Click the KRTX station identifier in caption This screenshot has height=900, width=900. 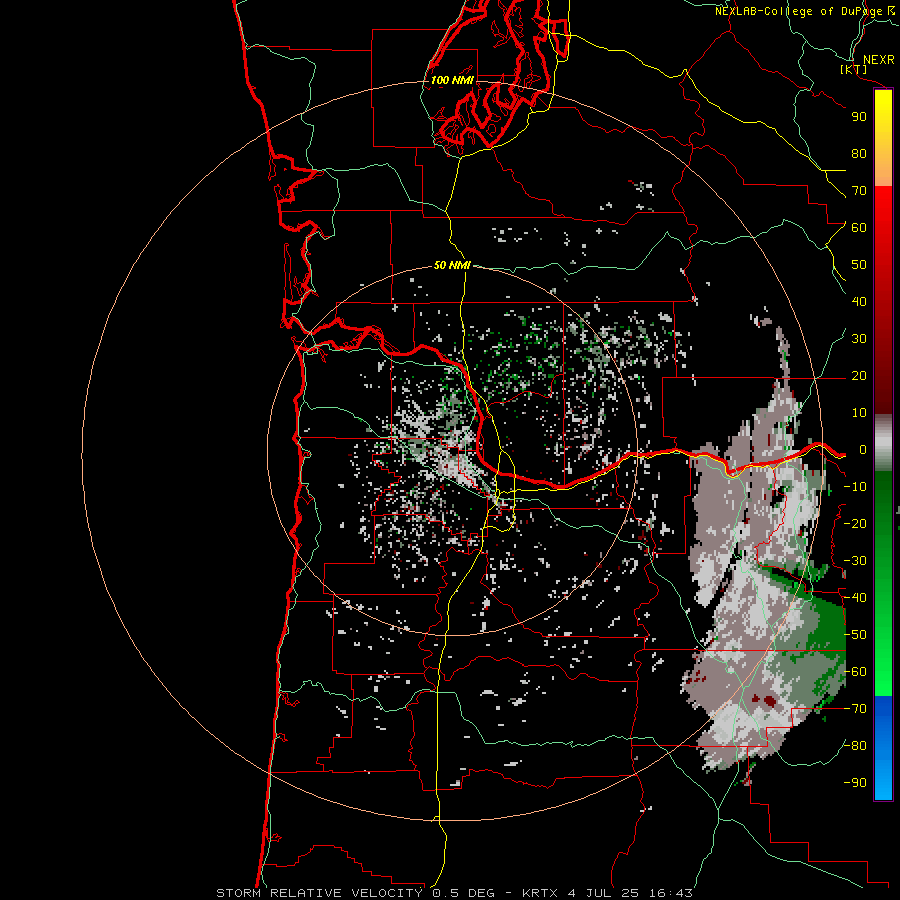[x=541, y=893]
